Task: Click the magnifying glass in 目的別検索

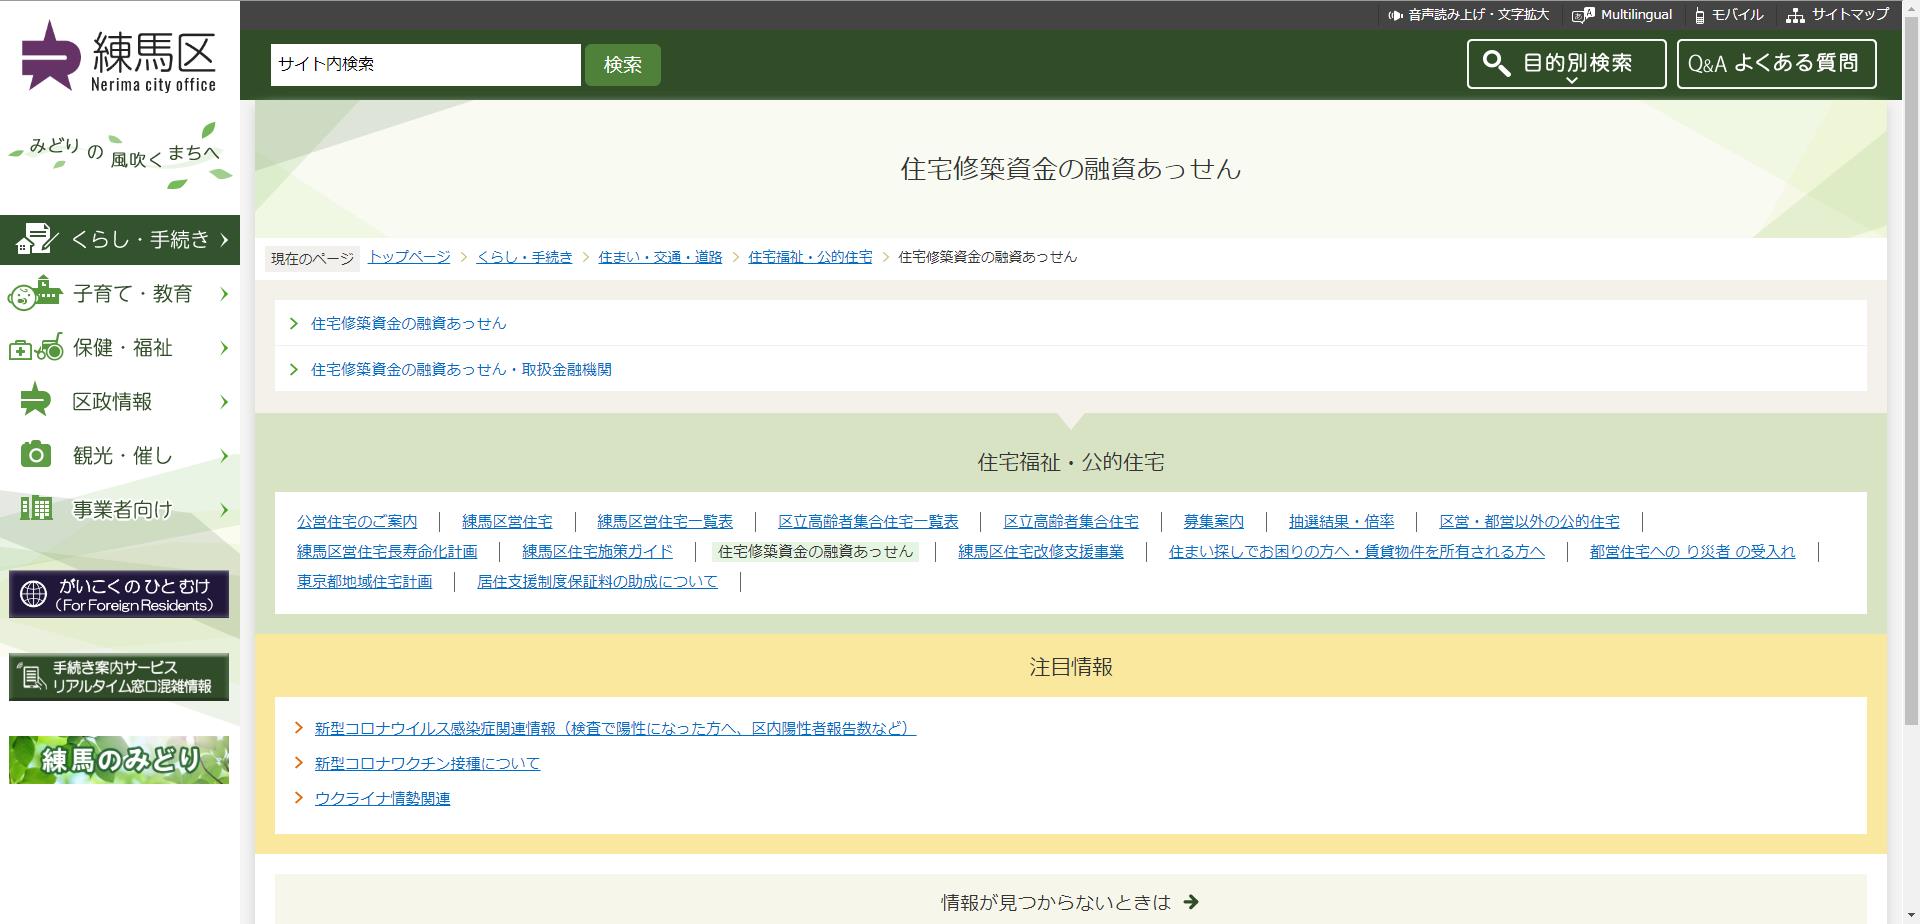Action: [x=1496, y=63]
